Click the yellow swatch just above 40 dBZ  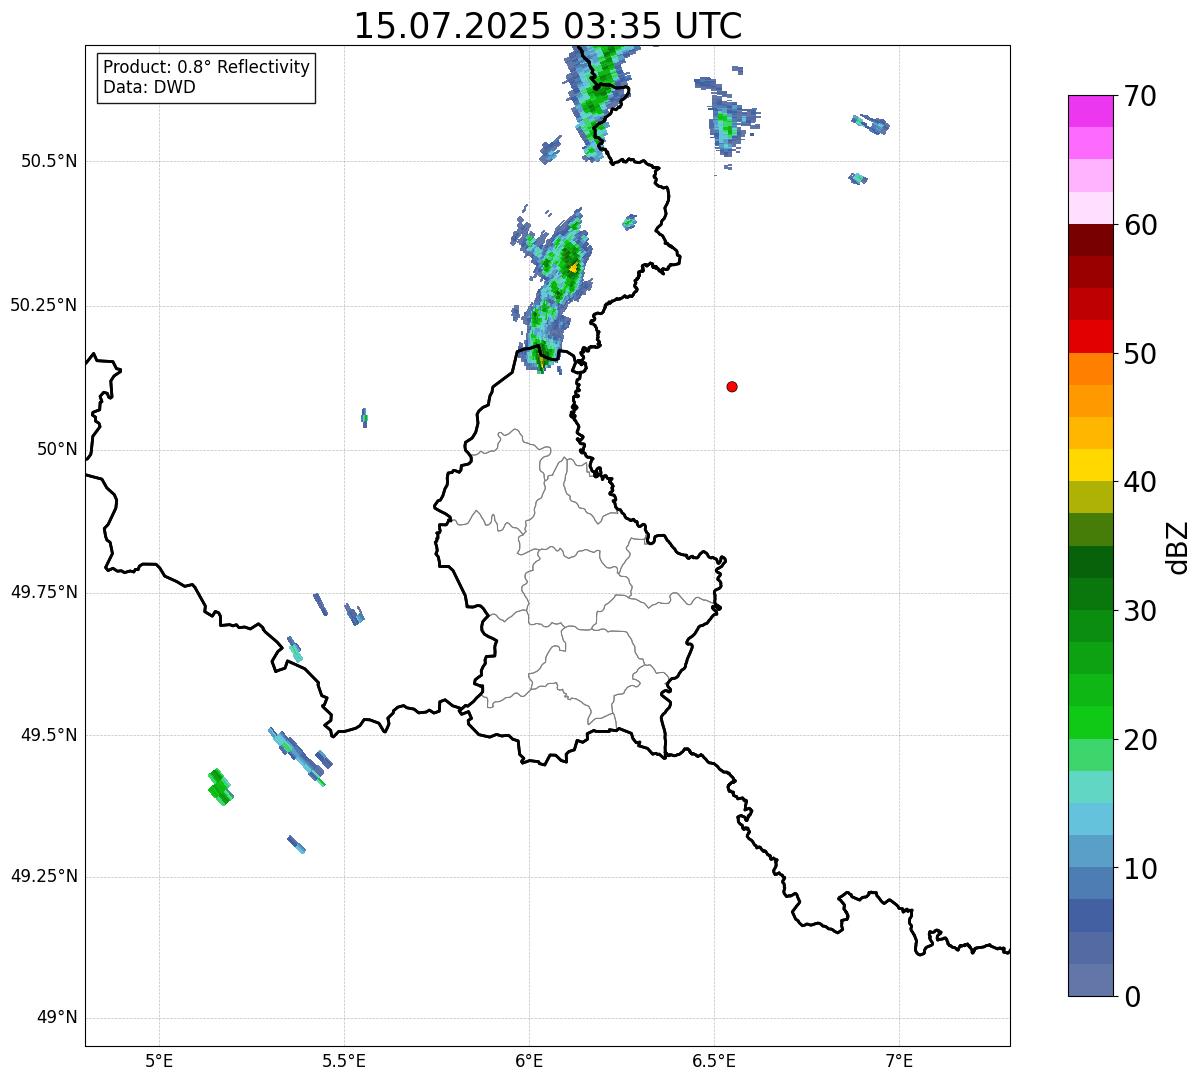(1090, 465)
